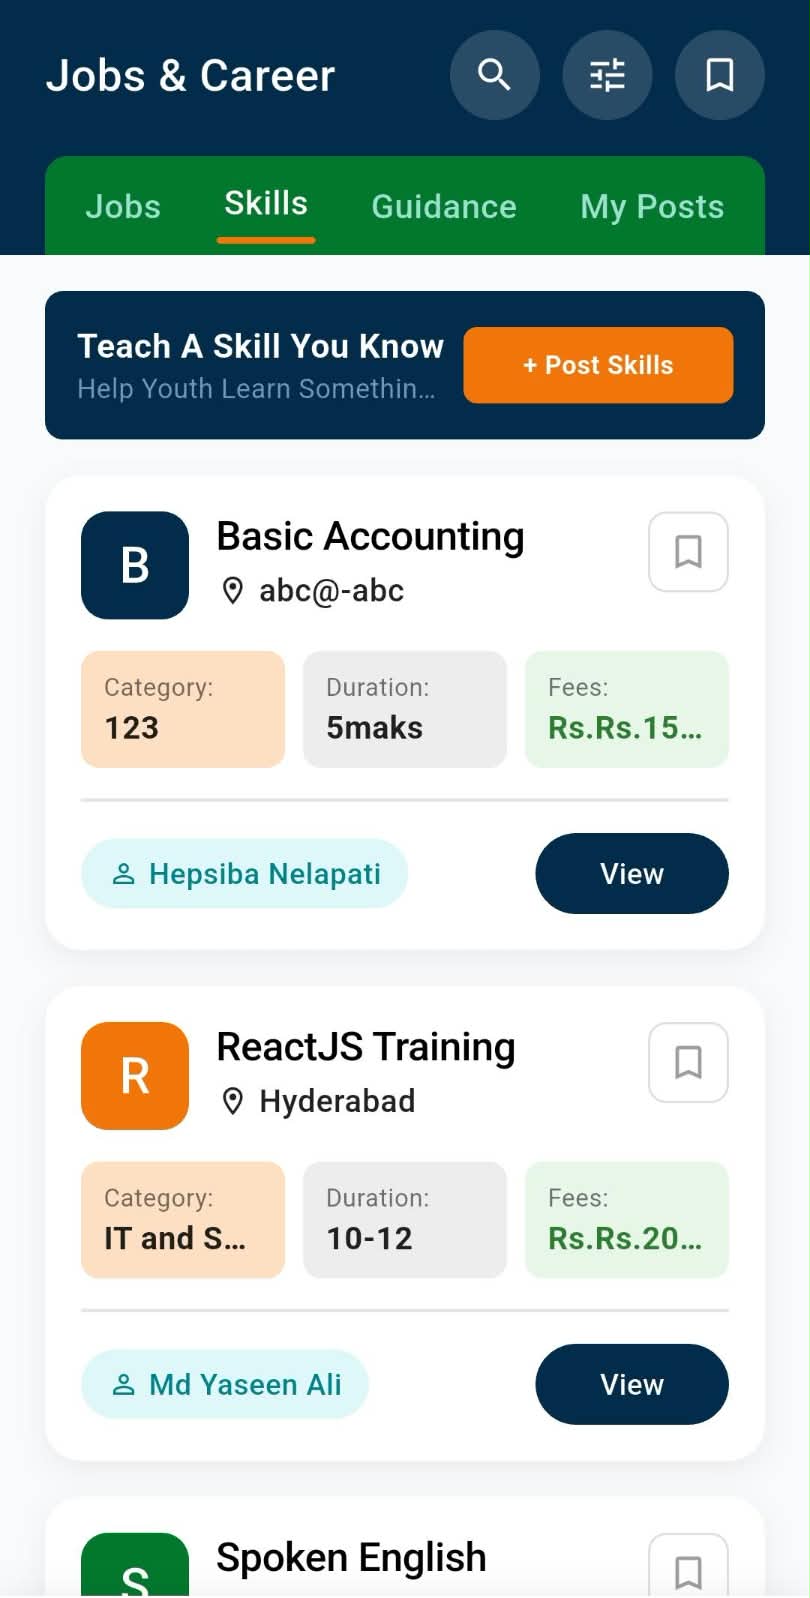Open the search icon in header

tap(494, 75)
